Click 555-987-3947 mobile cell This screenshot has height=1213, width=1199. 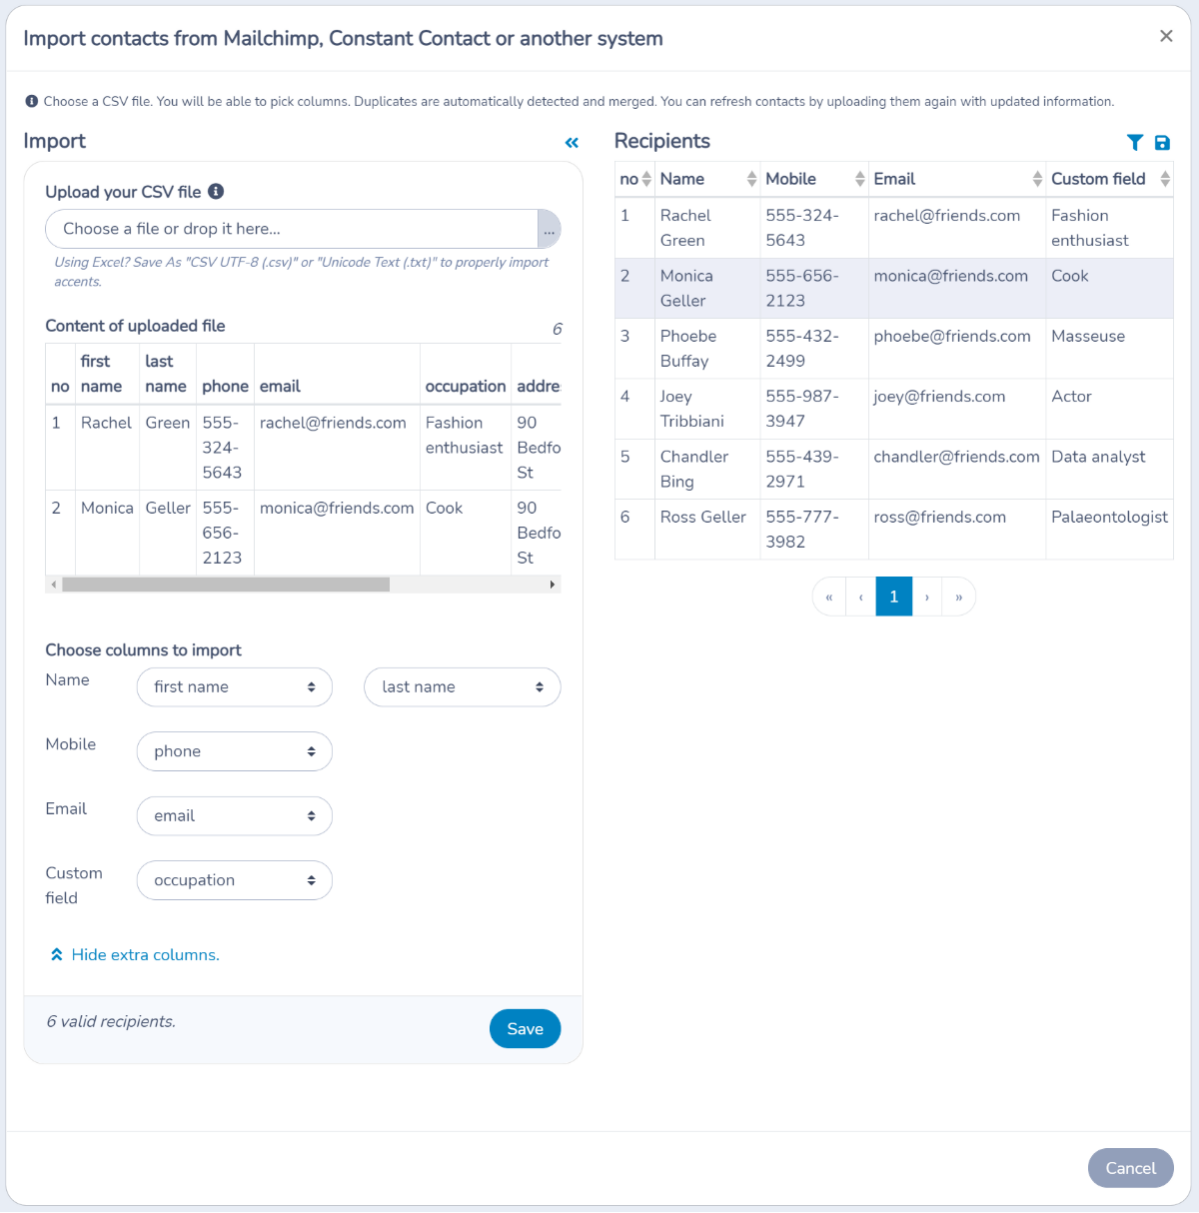(x=814, y=409)
